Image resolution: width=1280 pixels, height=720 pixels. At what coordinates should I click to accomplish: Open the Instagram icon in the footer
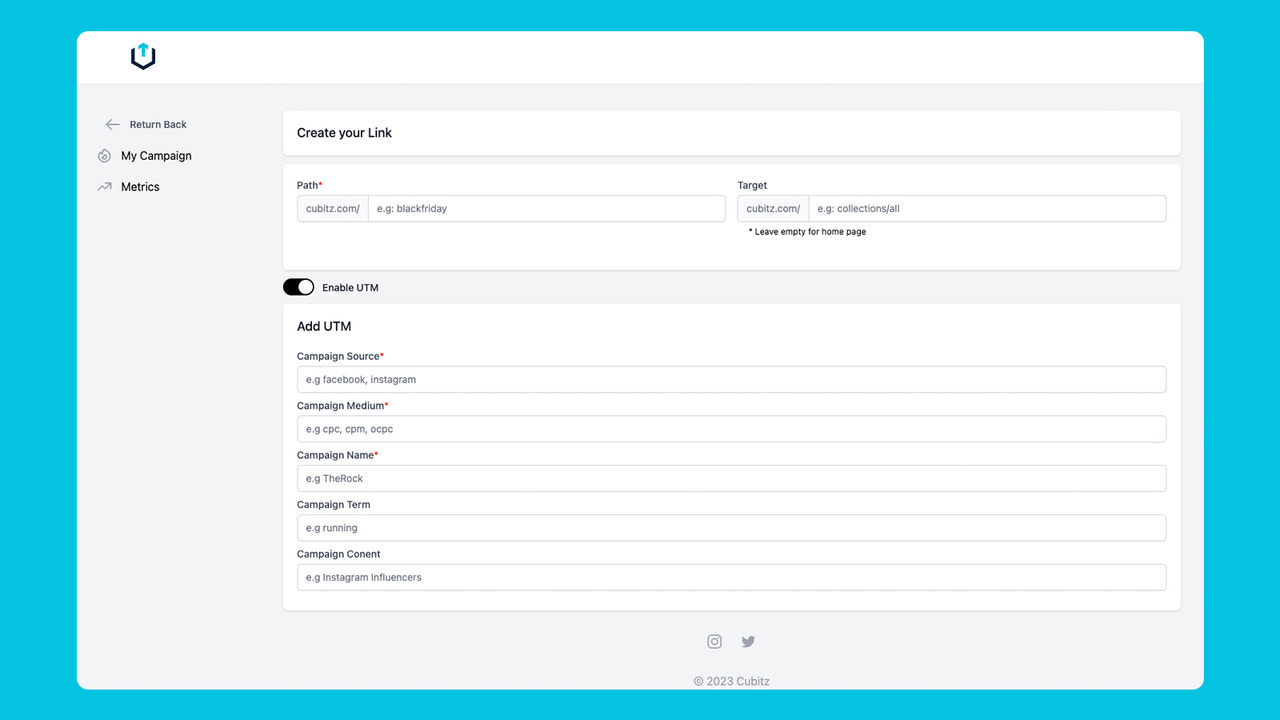click(x=714, y=641)
